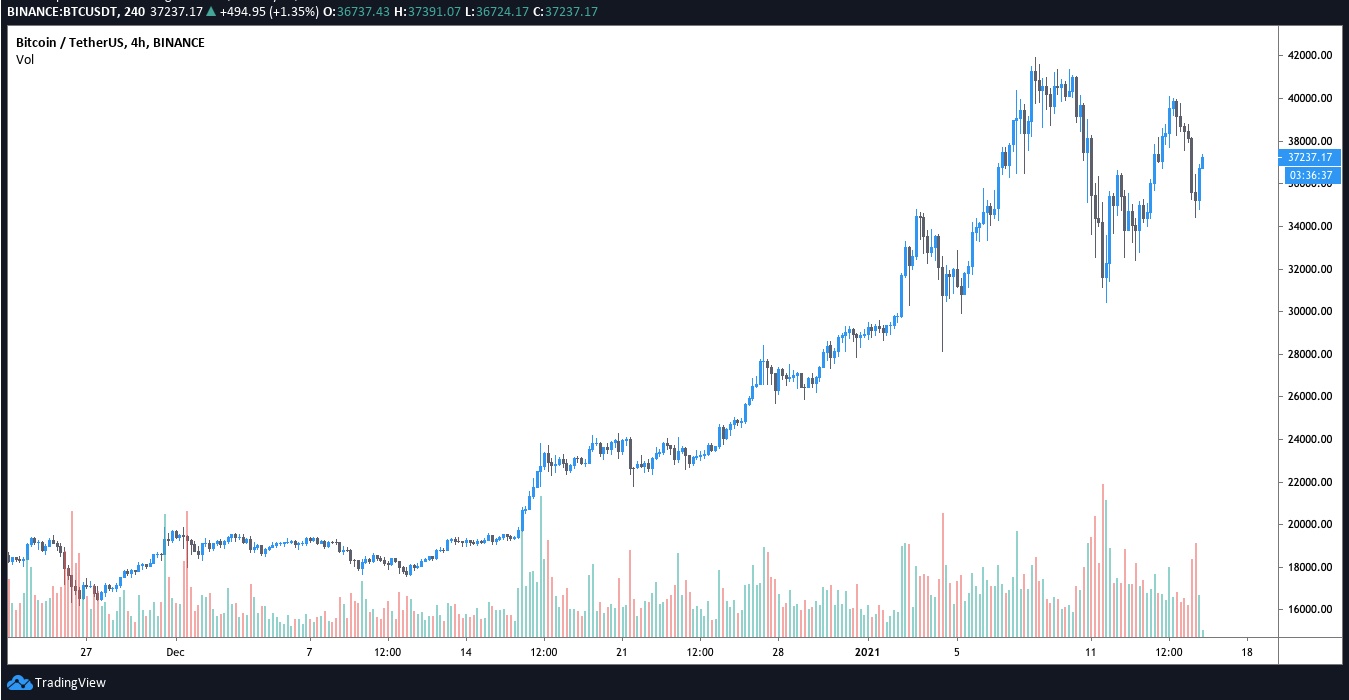The image size is (1349, 700).
Task: Click the 16000.00 price axis label
Action: (x=1311, y=609)
